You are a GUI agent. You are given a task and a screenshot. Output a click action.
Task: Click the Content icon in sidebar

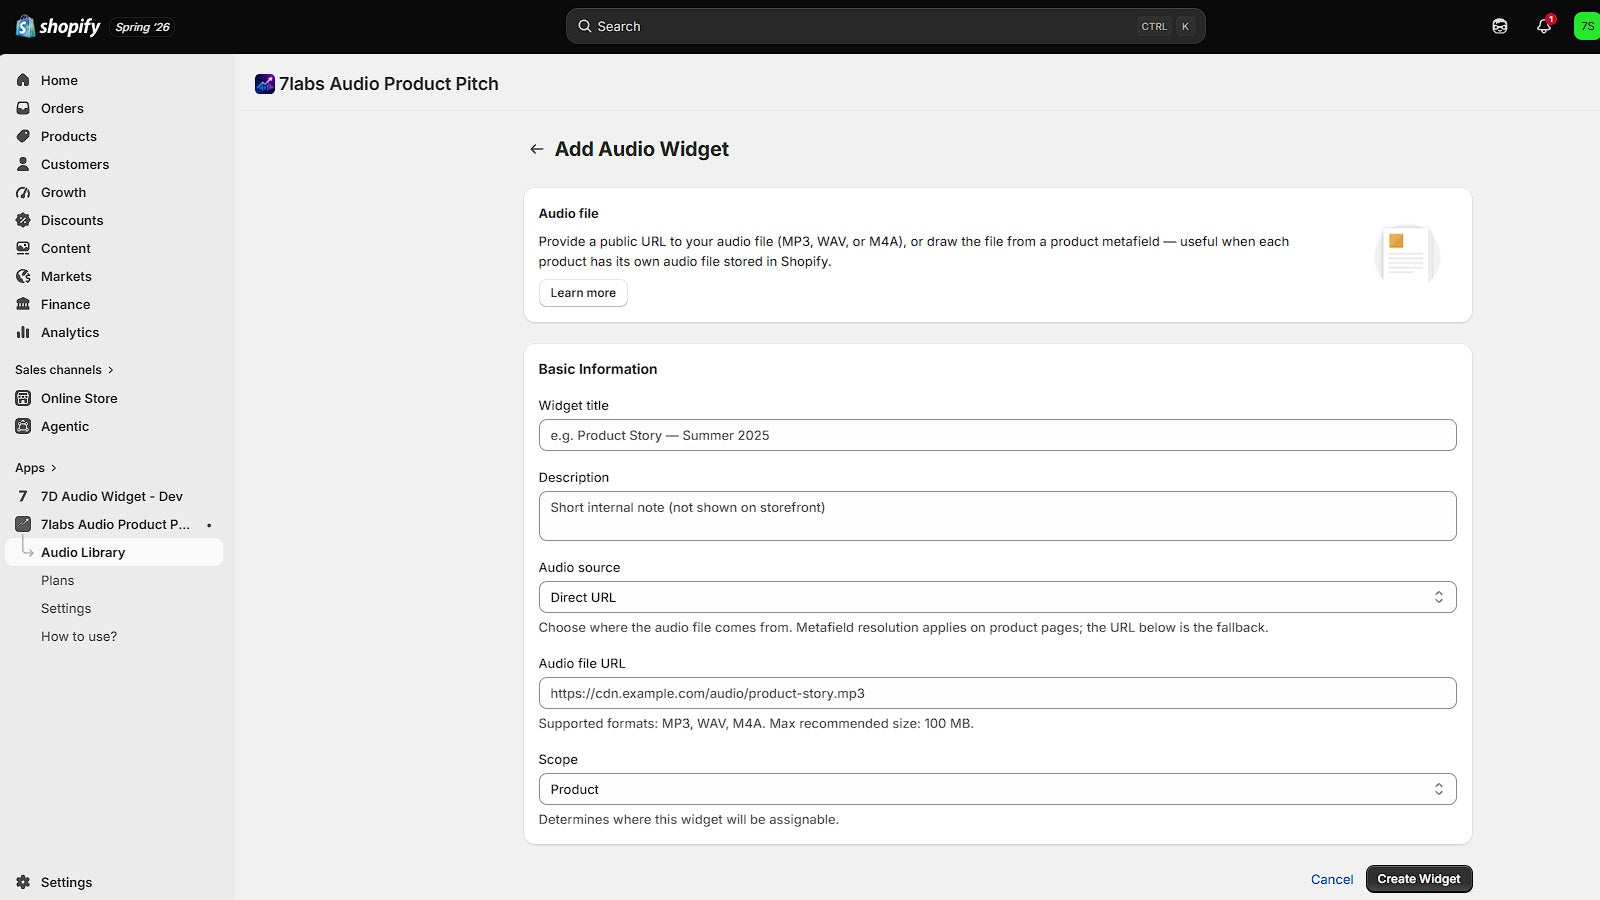(x=23, y=248)
